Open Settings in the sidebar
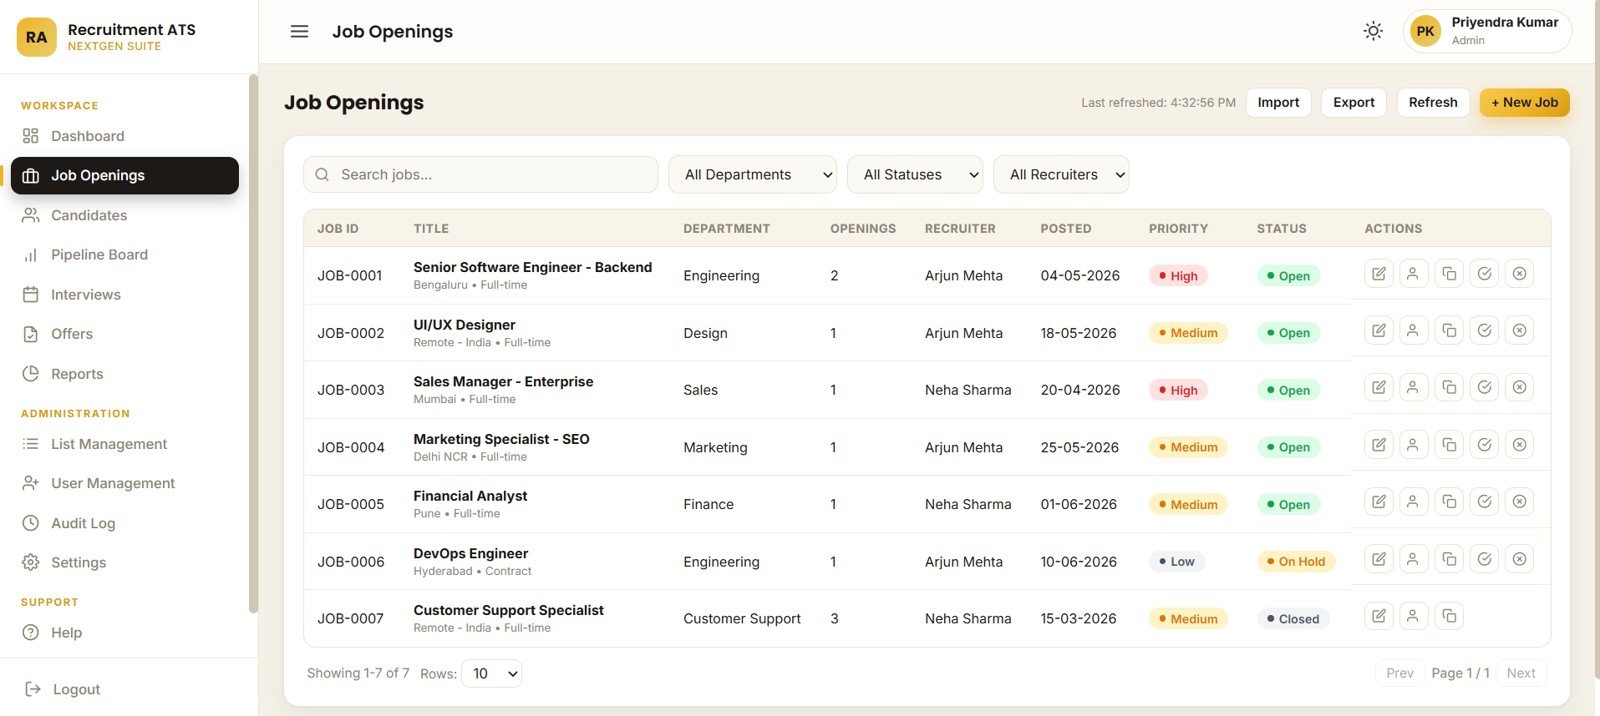This screenshot has height=716, width=1600. pyautogui.click(x=125, y=562)
